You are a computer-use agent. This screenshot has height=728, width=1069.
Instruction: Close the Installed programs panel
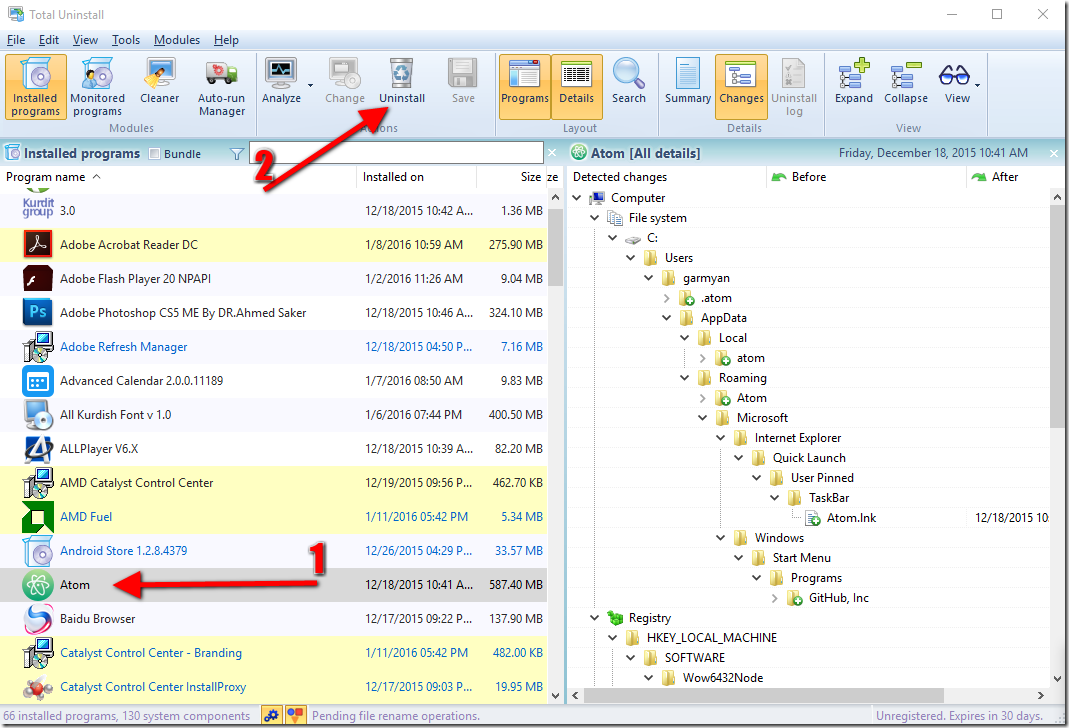click(x=552, y=153)
